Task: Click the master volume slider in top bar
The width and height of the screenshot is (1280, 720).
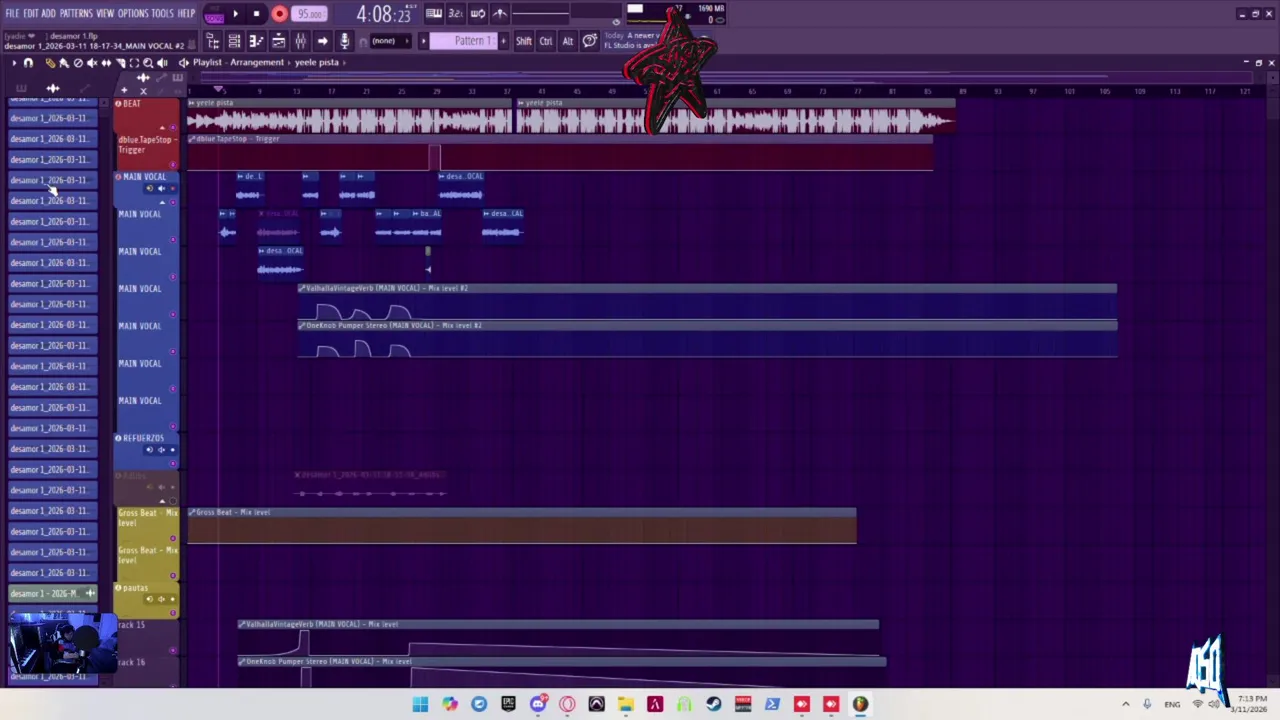Action: [541, 14]
